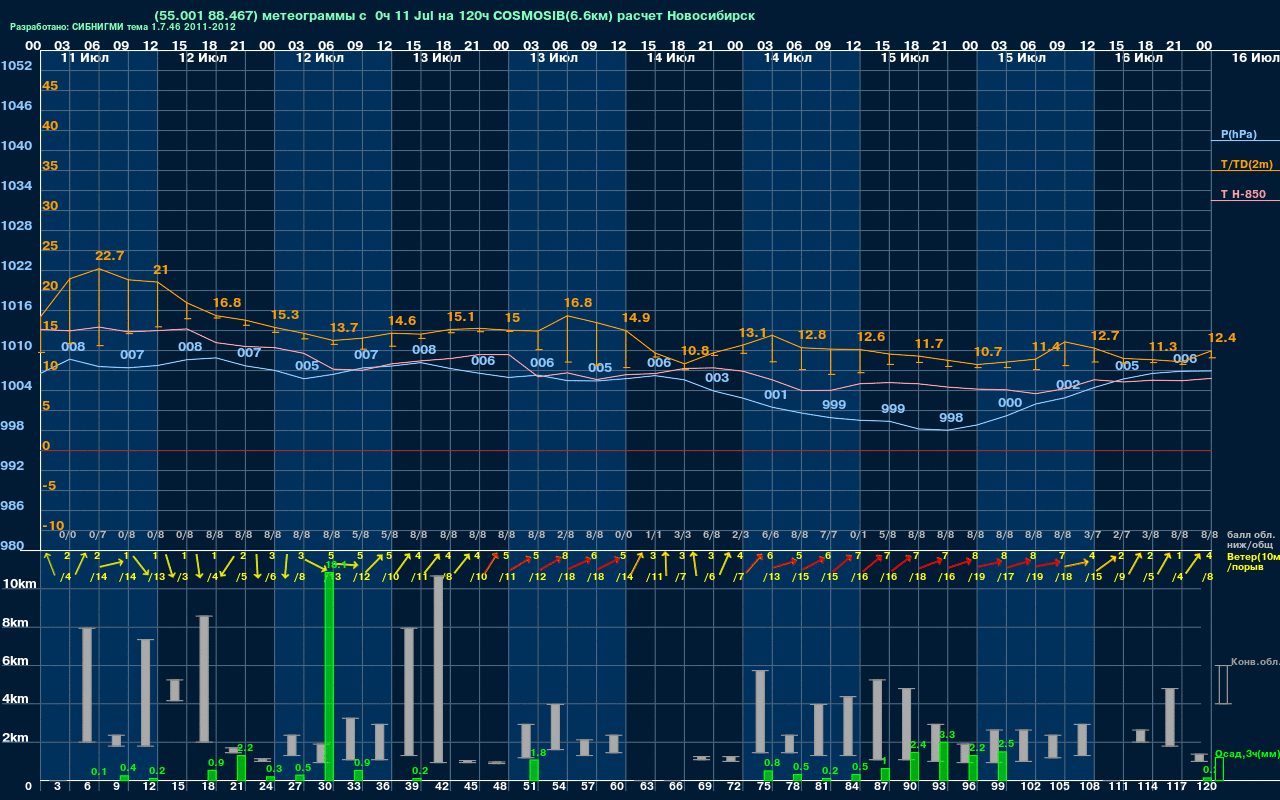This screenshot has width=1280, height=800.
Task: Click the 14.9 temperature label
Action: (636, 318)
